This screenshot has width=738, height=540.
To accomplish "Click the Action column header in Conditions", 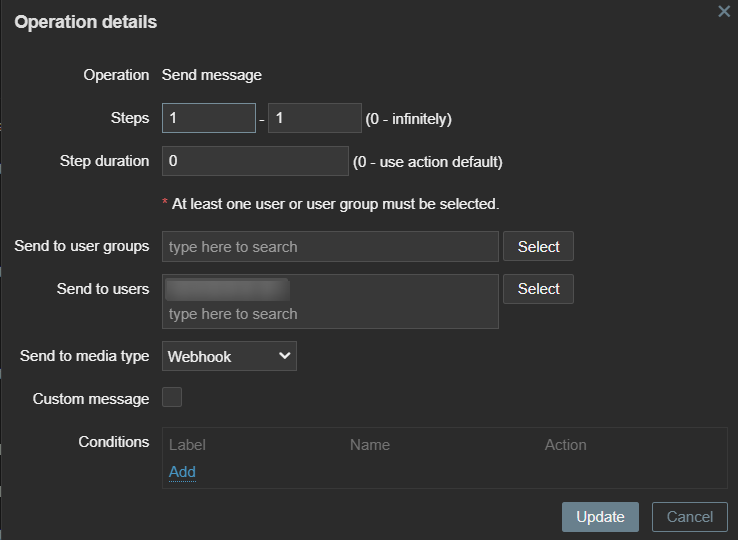I will (x=565, y=445).
